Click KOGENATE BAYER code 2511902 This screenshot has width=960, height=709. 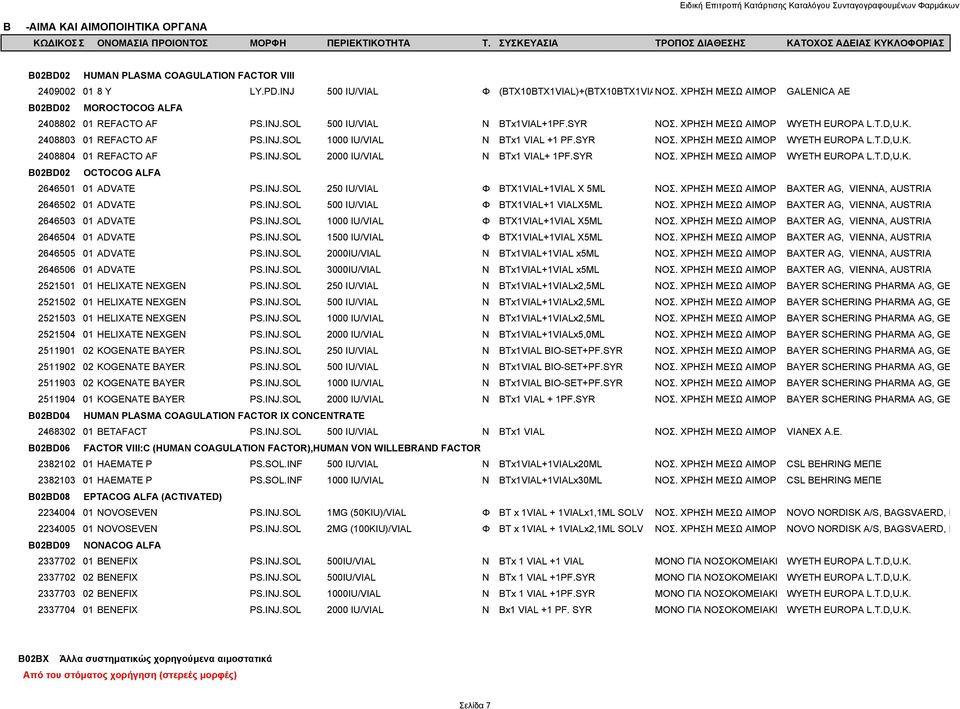pyautogui.click(x=56, y=367)
